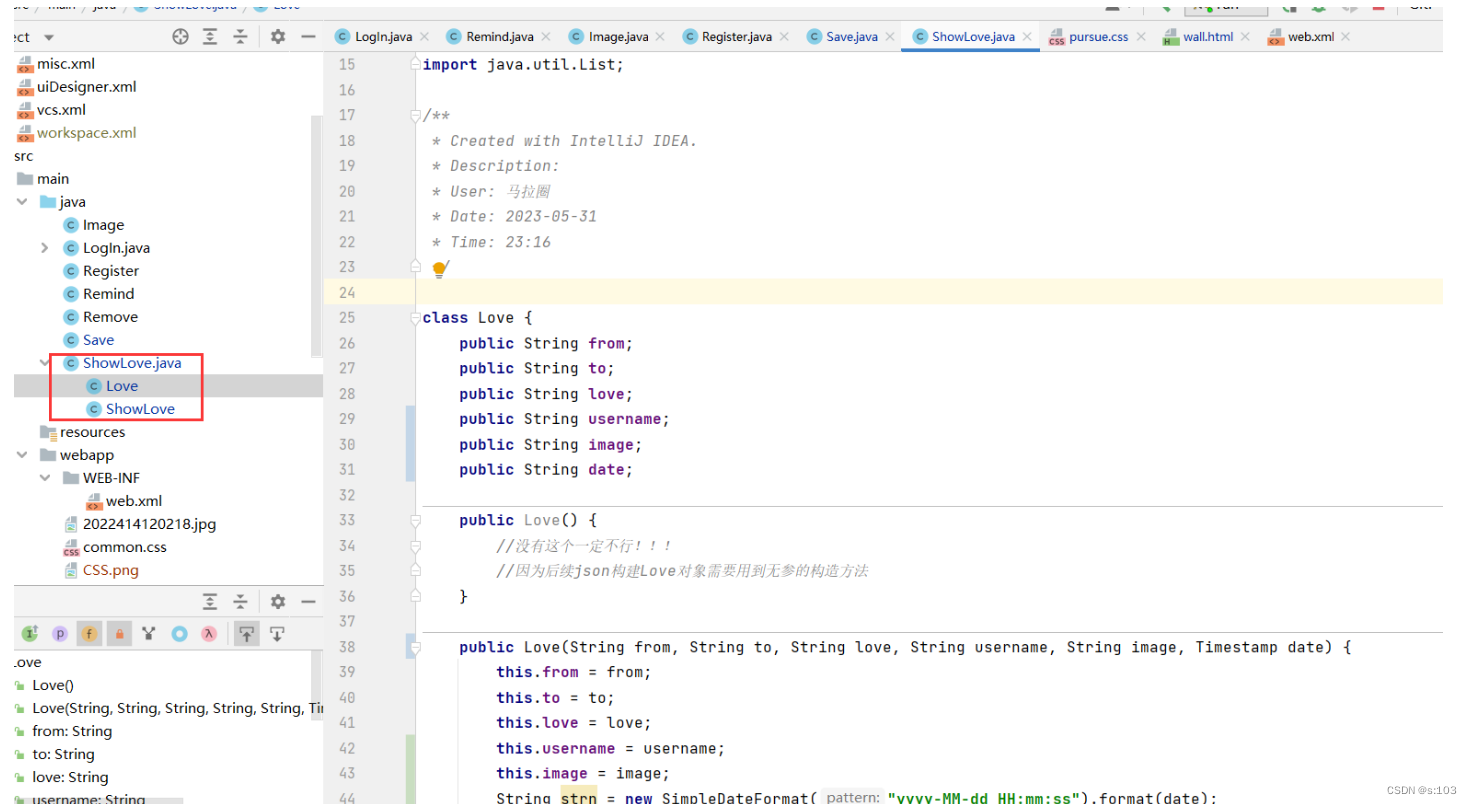
Task: Open the Project view selector dropdown arrow
Action: [49, 37]
